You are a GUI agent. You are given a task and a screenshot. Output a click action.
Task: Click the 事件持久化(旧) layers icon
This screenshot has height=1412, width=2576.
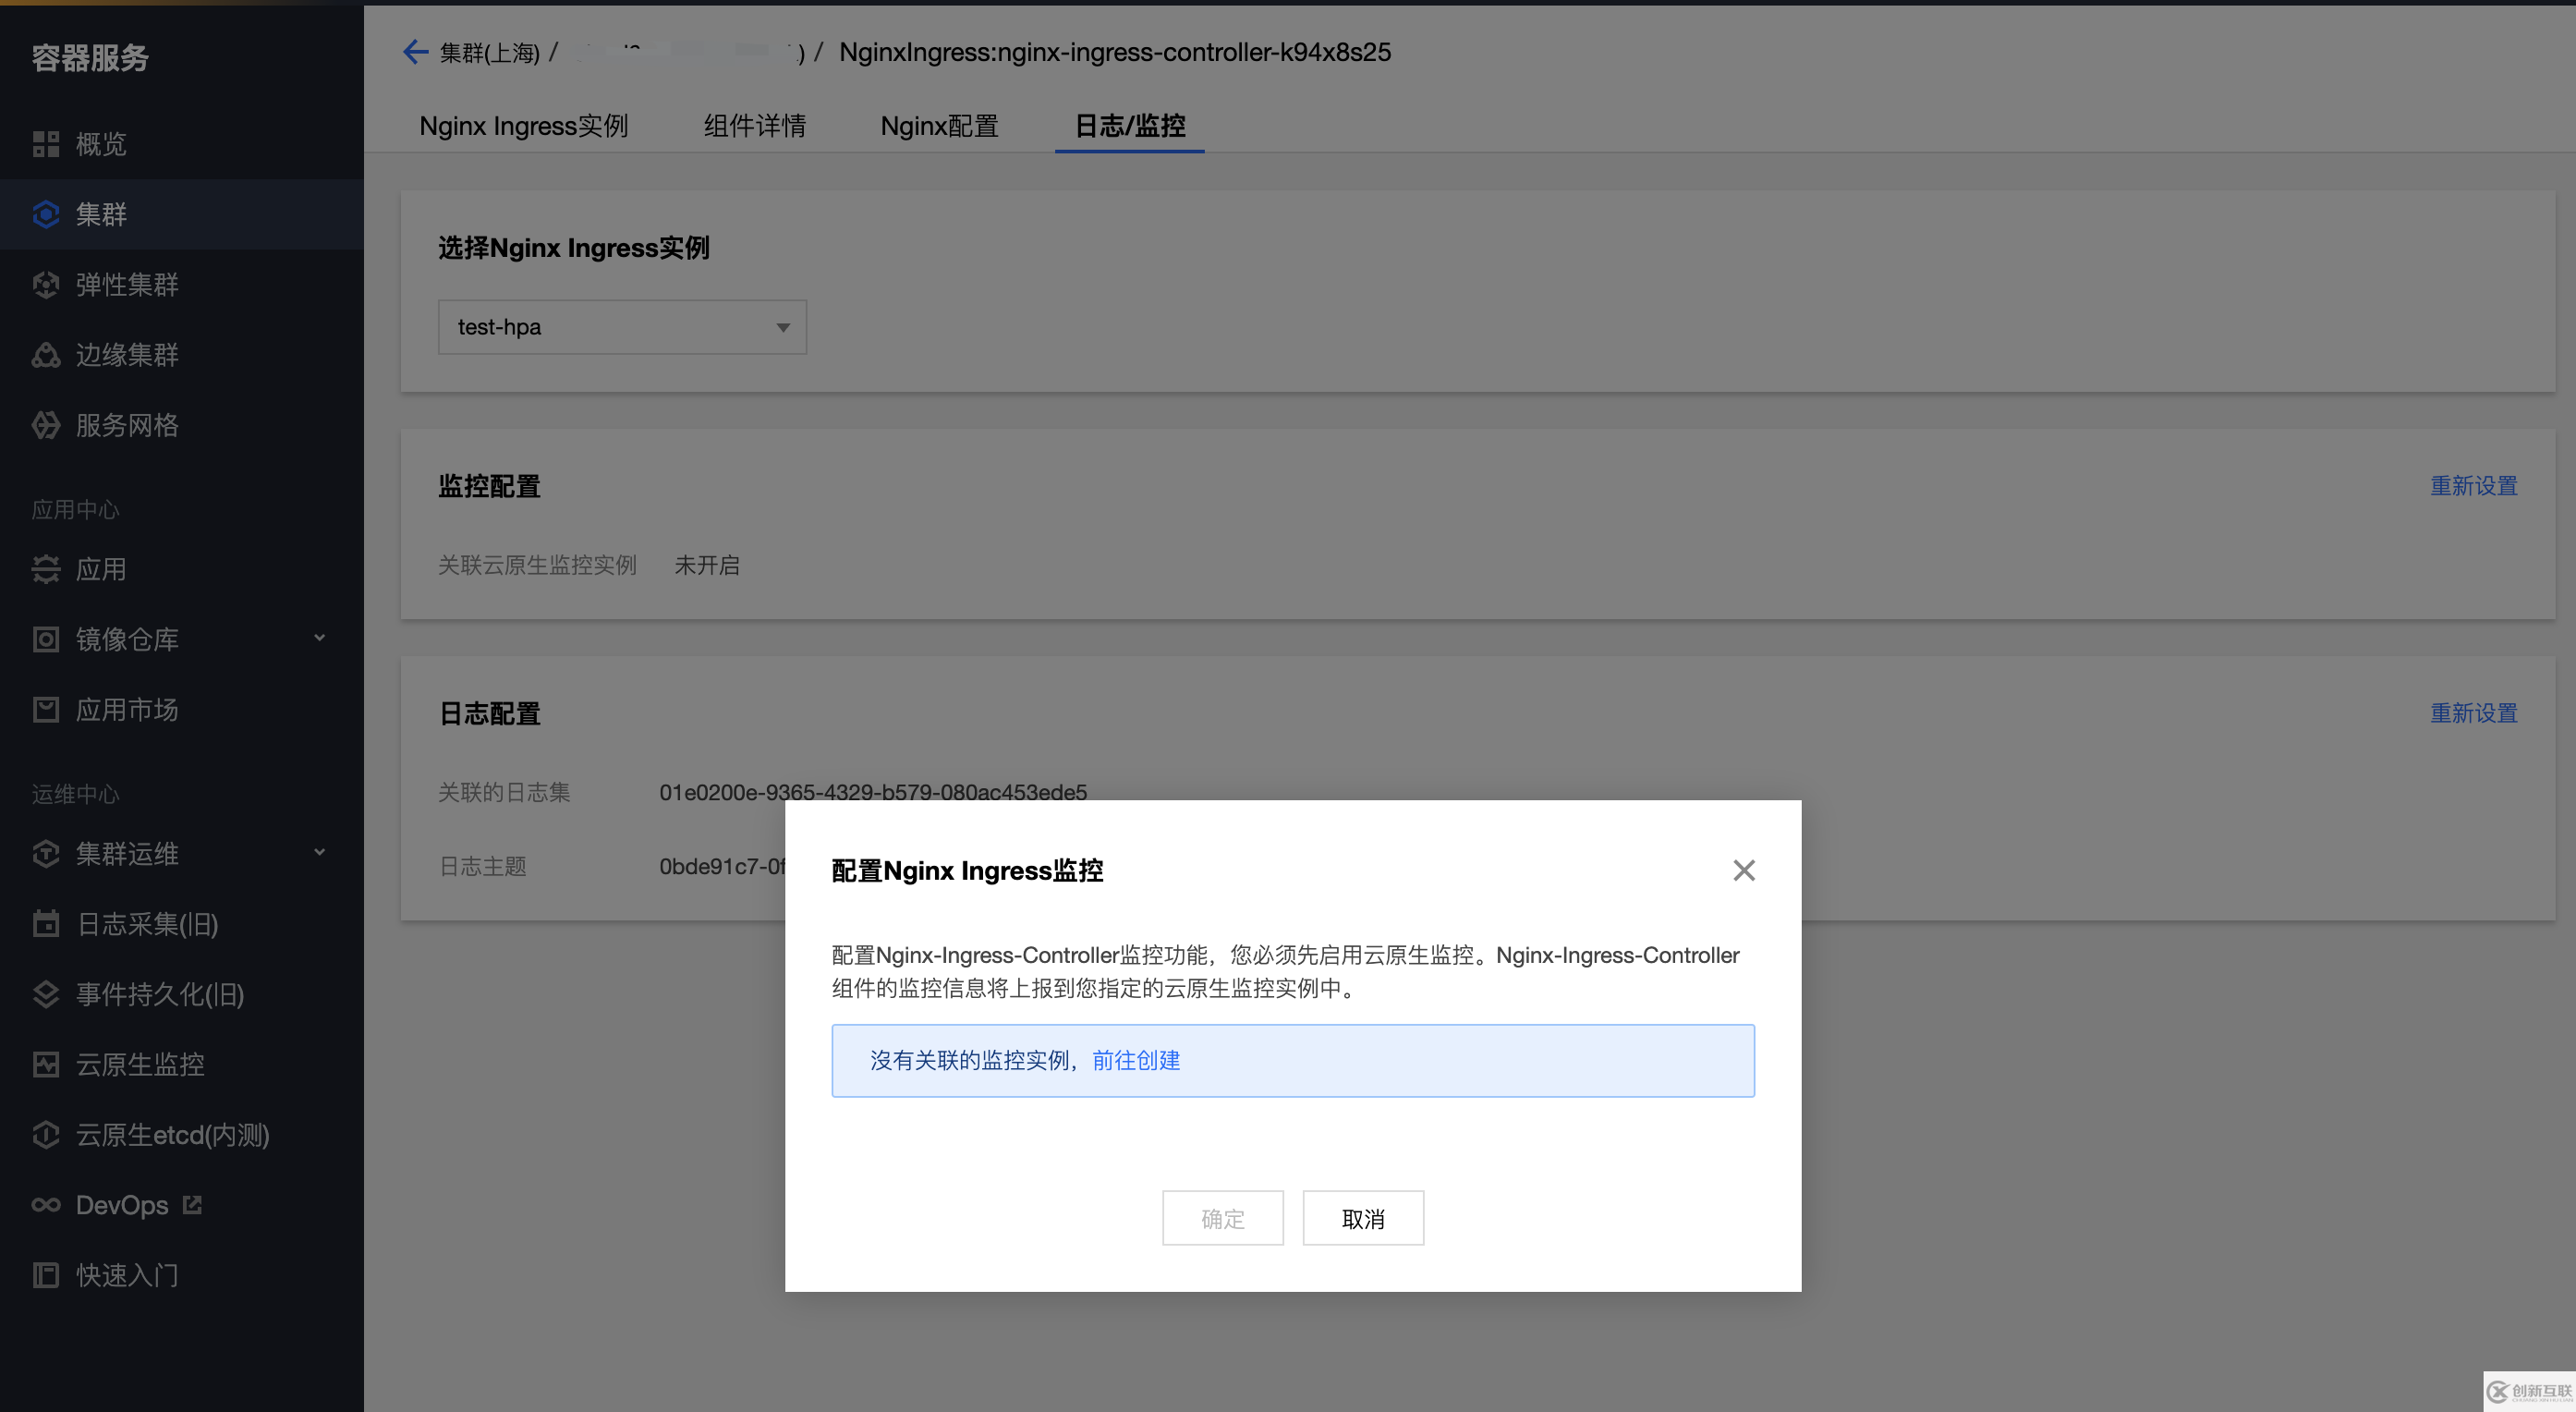46,994
